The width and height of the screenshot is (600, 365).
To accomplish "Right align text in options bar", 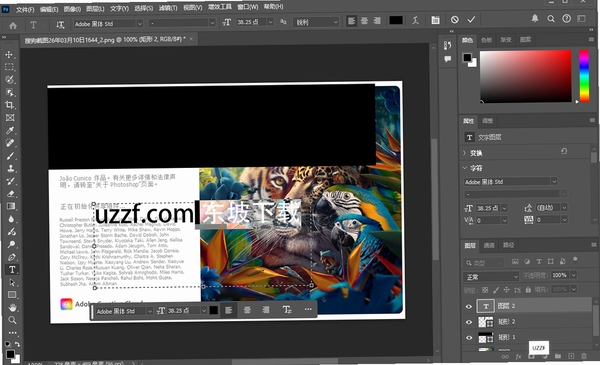I will pos(377,21).
